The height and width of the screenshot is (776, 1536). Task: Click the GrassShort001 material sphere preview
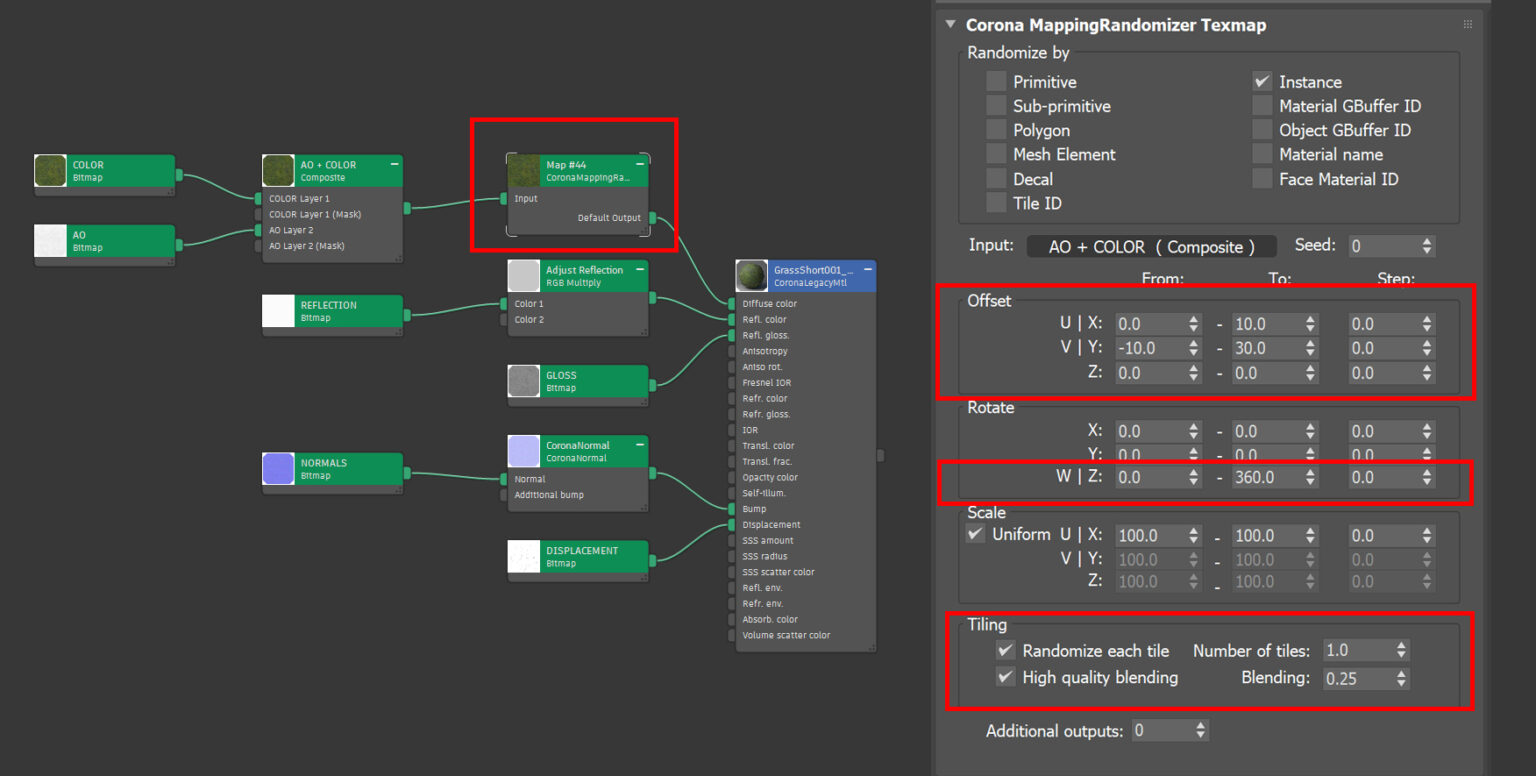[751, 276]
